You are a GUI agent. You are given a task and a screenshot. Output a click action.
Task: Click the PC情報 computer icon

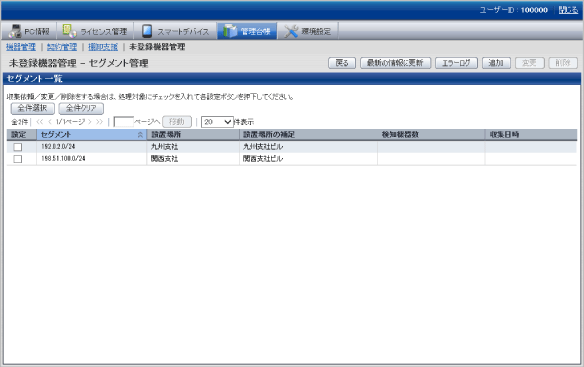tap(15, 31)
